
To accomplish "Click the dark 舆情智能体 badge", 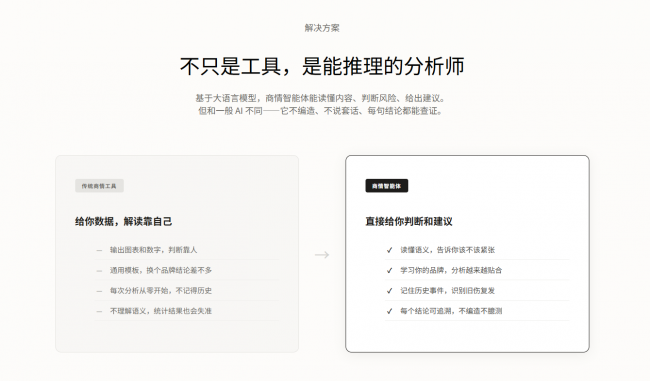I will [387, 186].
